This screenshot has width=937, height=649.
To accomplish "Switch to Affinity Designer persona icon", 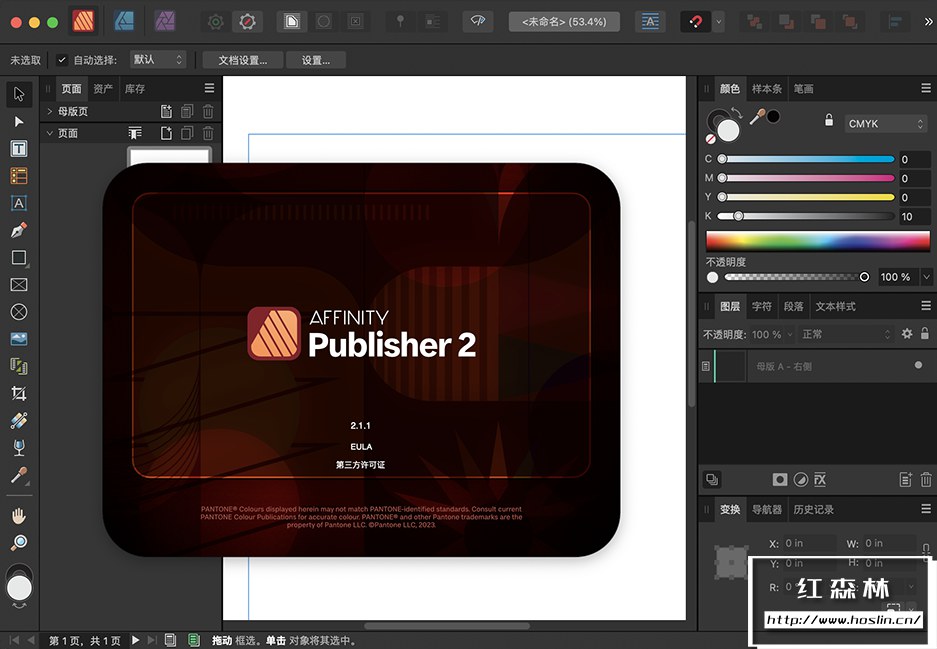I will [124, 21].
